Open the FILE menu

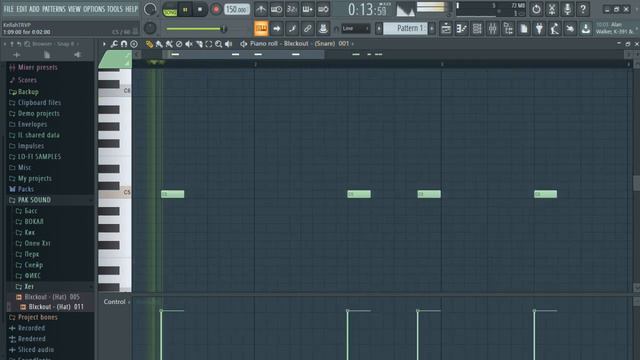pyautogui.click(x=8, y=9)
